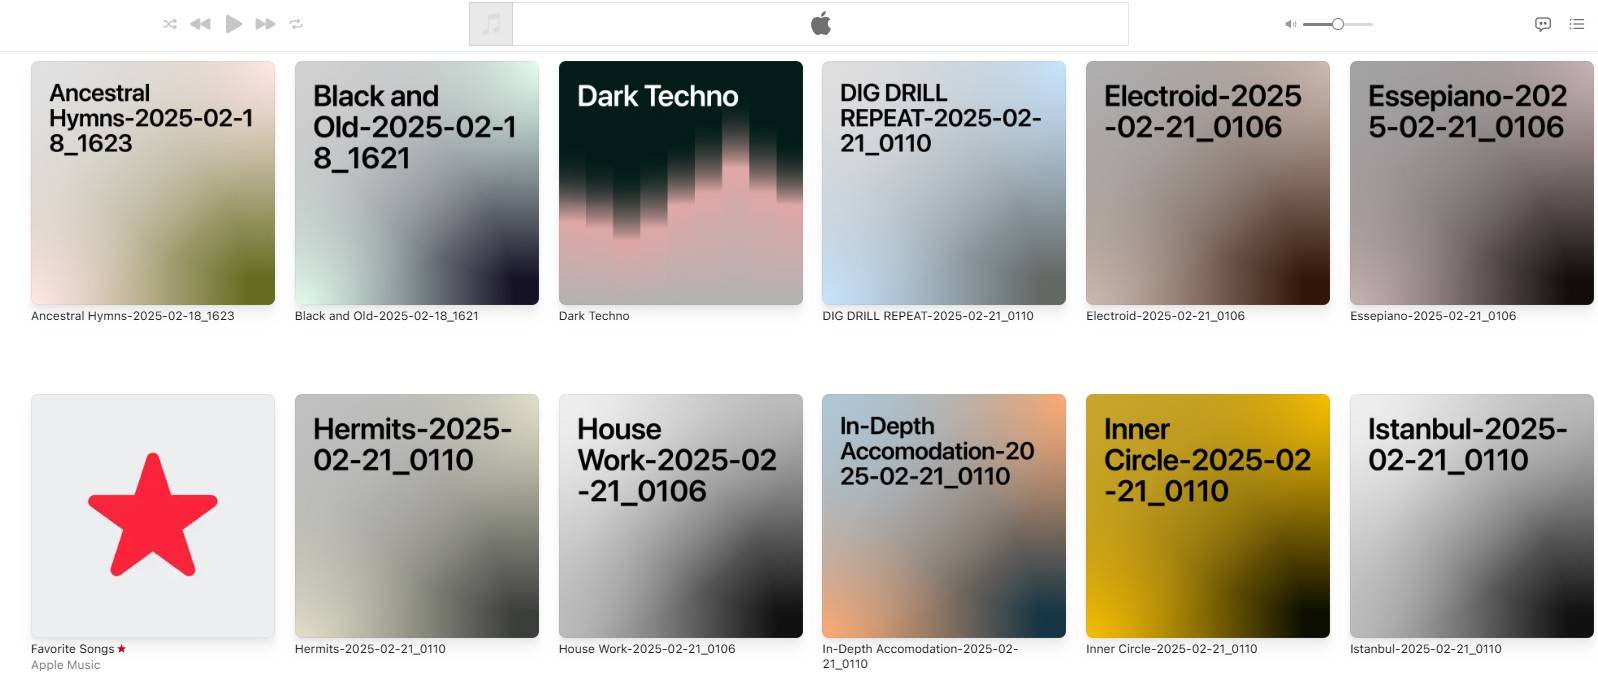Show the lyrics panel
This screenshot has height=697, width=1598.
(1543, 24)
